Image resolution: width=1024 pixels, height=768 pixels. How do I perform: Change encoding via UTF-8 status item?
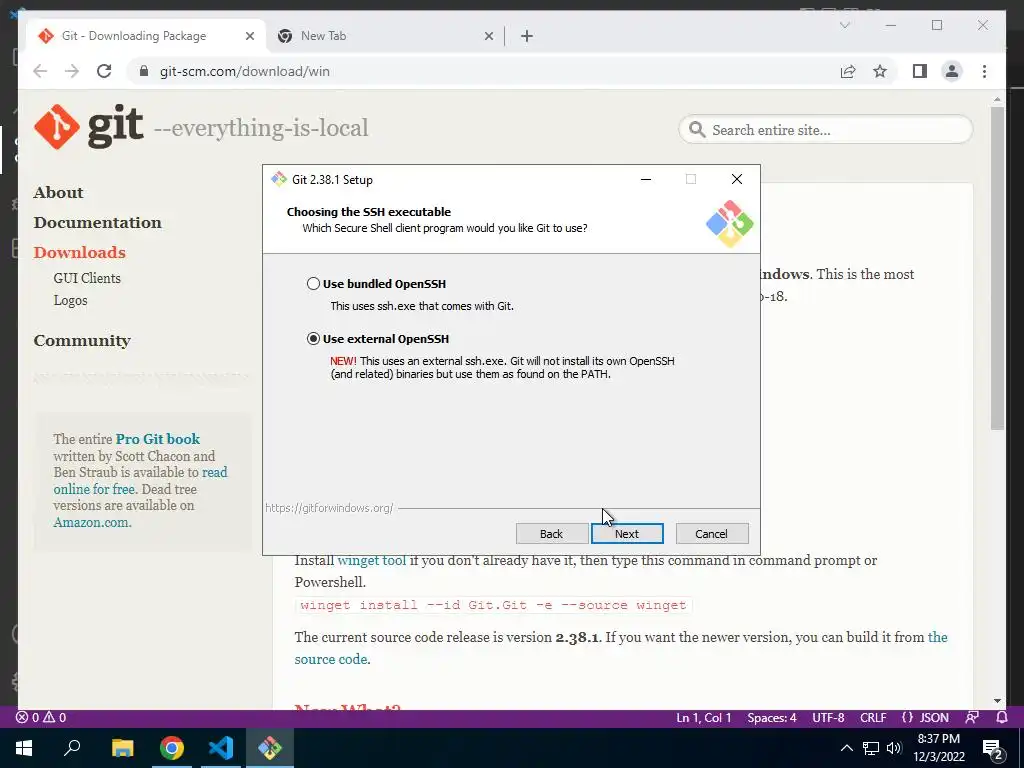[x=828, y=718]
